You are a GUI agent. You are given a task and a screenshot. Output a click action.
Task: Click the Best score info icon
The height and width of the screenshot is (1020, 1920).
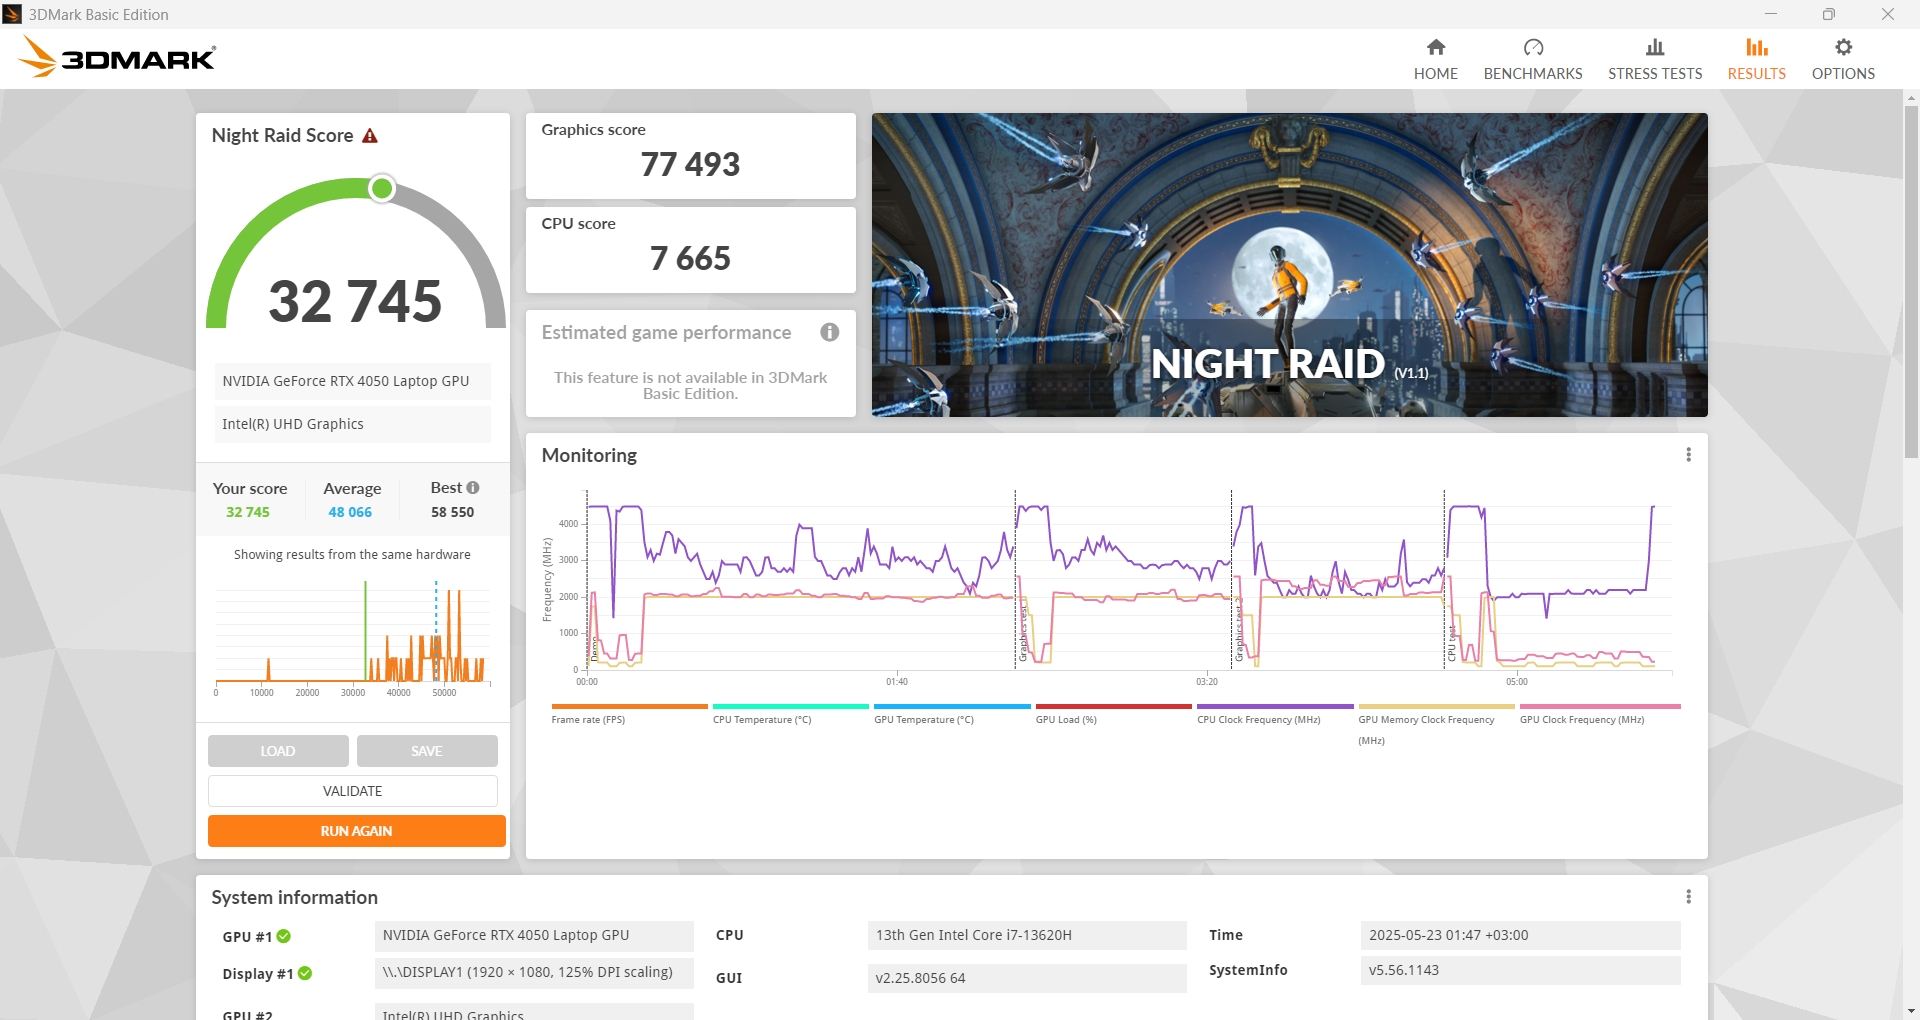tap(473, 487)
